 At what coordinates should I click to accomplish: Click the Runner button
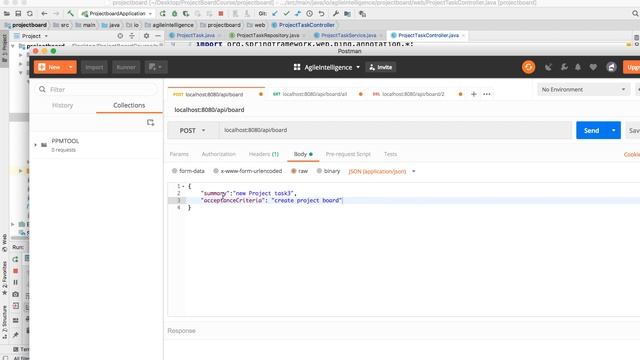tap(126, 67)
